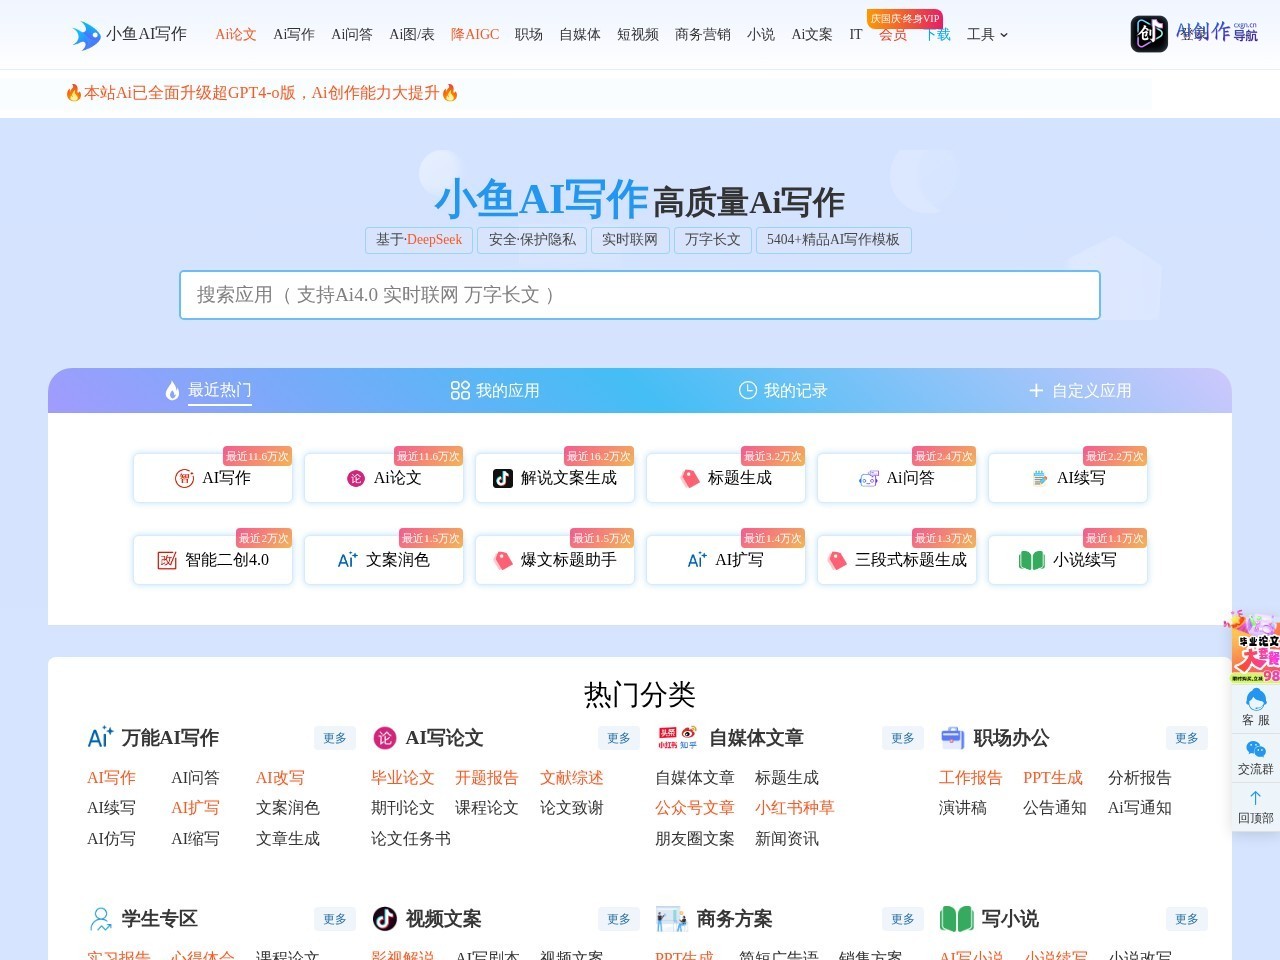Image resolution: width=1280 pixels, height=960 pixels.
Task: Open the 毕业论文 promotional floating banner
Action: point(1256,647)
